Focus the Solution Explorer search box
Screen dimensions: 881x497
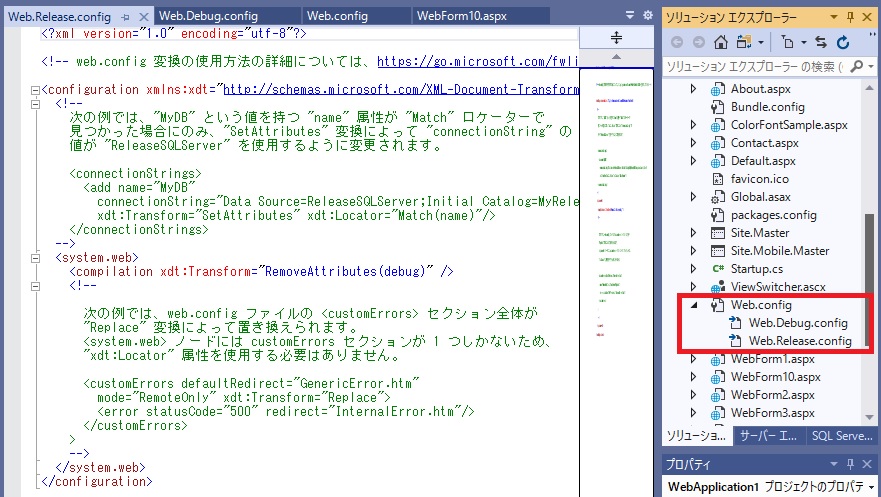[x=756, y=67]
